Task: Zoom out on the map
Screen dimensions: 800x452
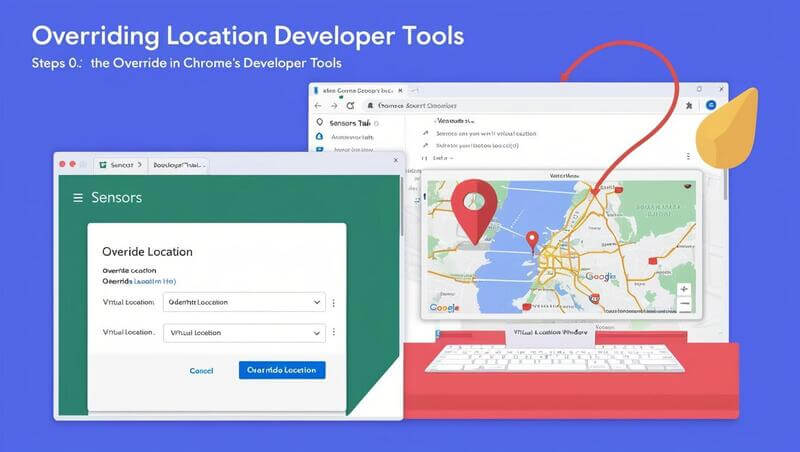Action: (684, 304)
